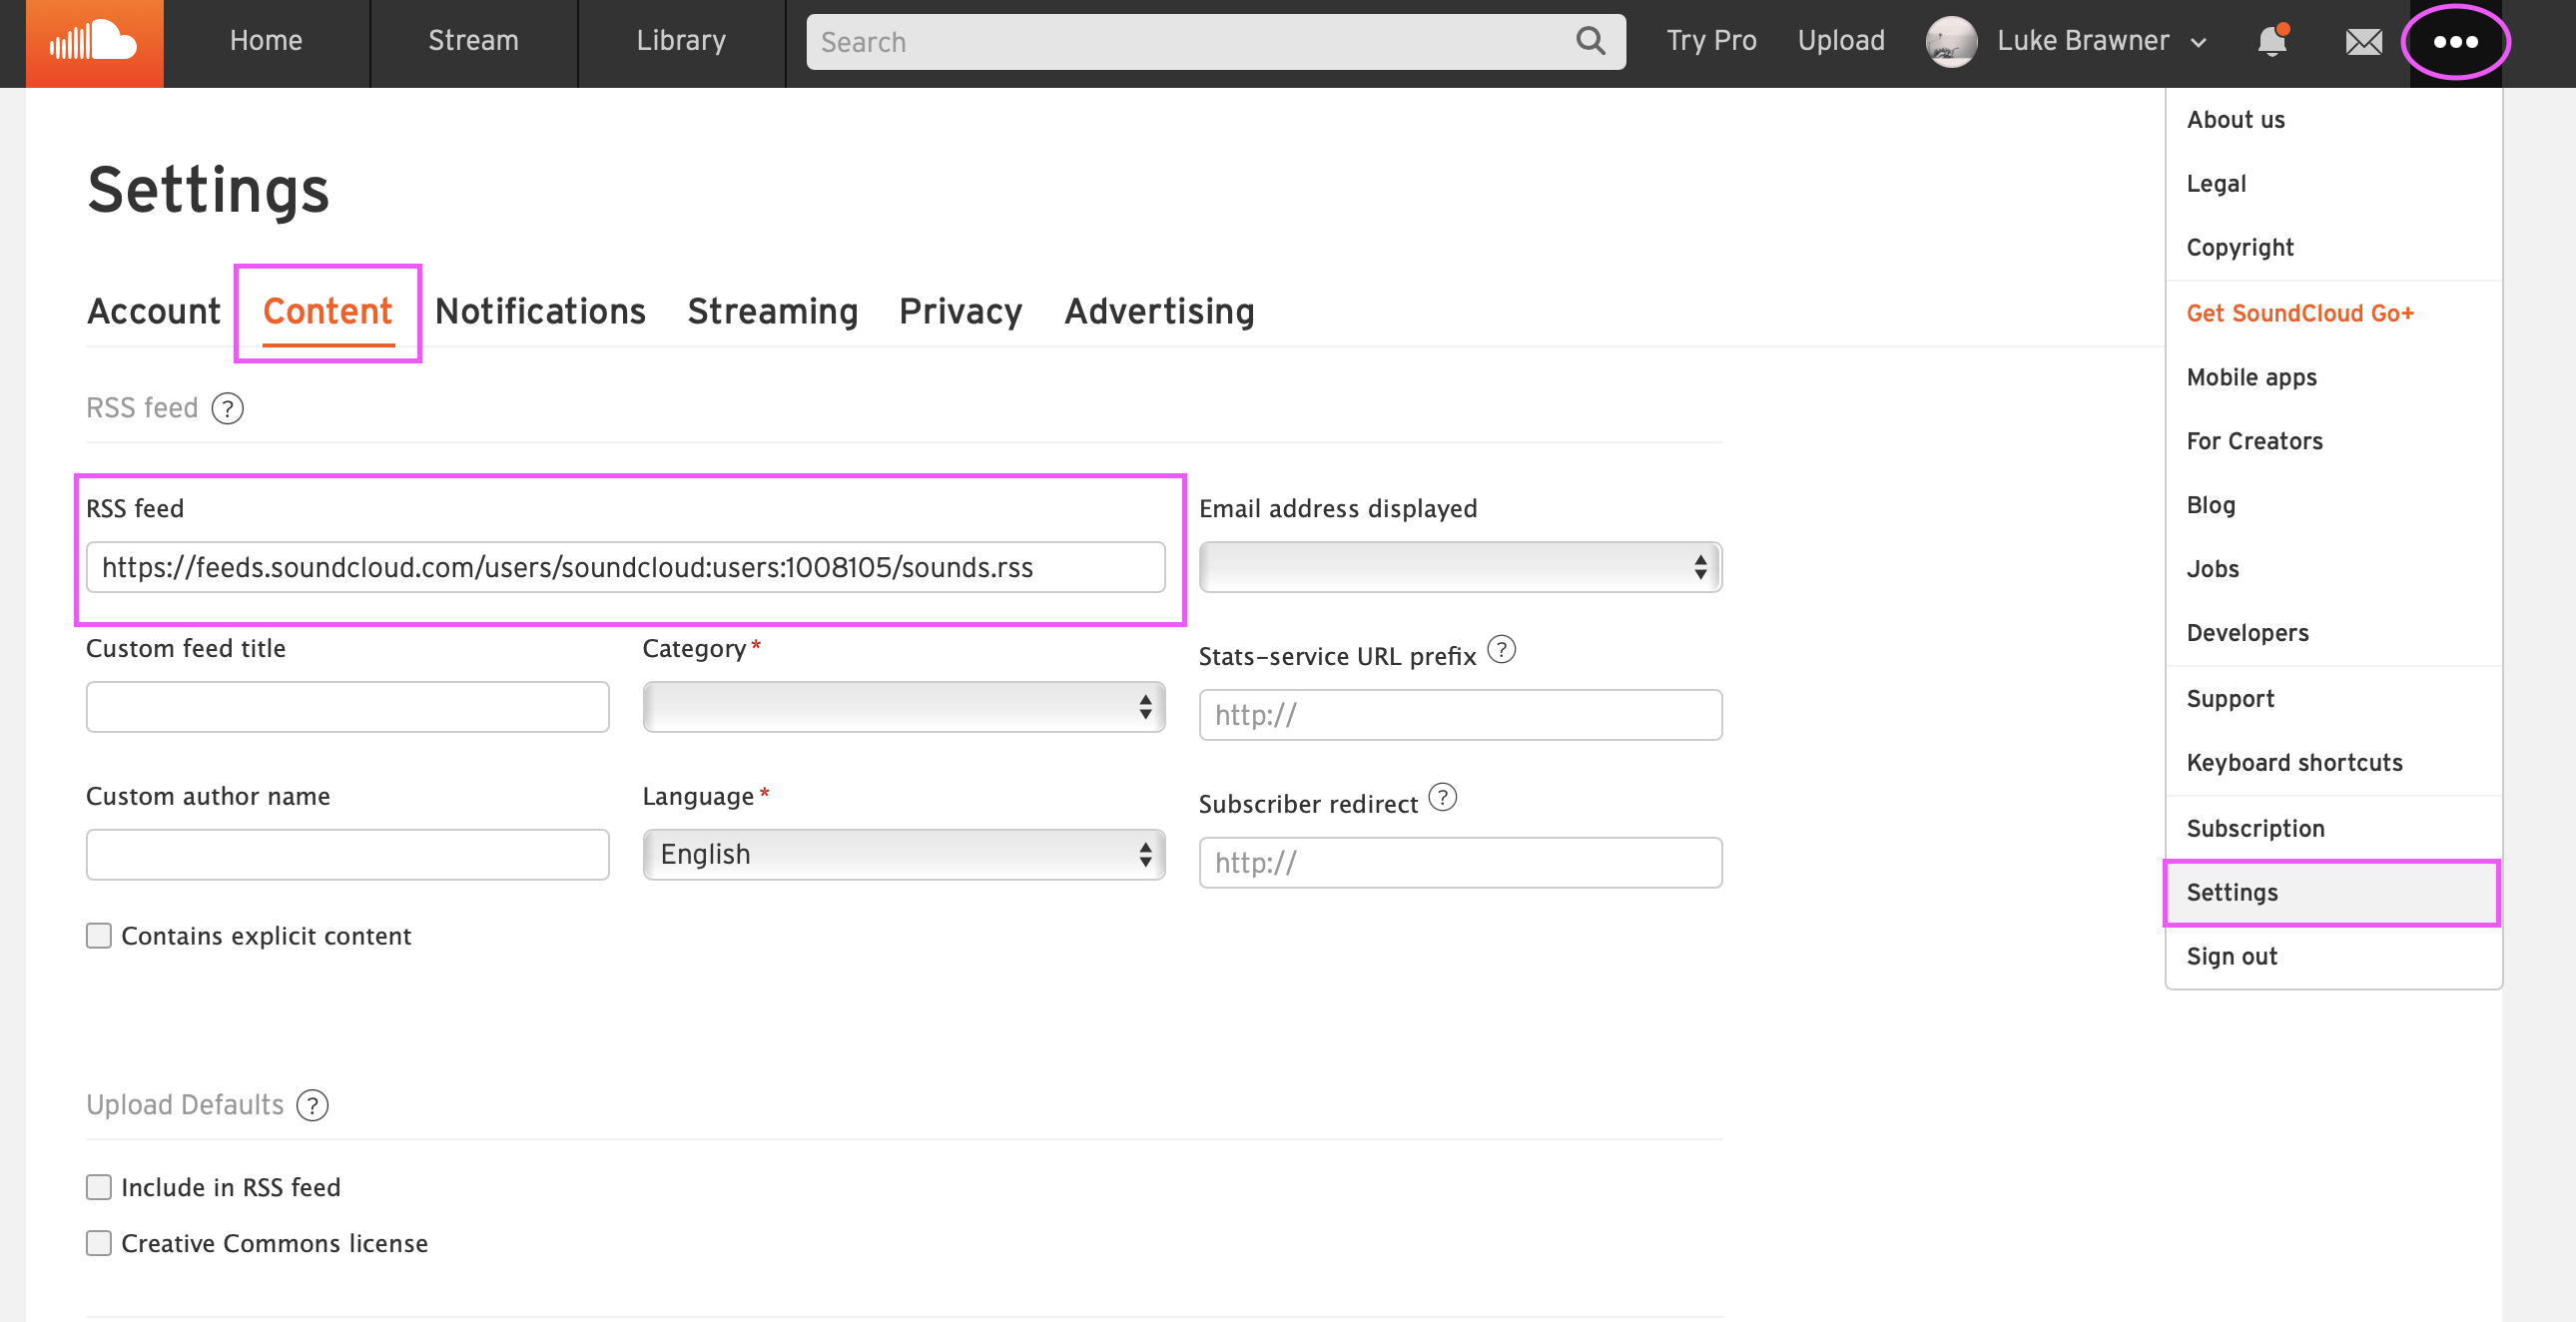Enable Include in RSS feed checkbox
This screenshot has width=2576, height=1322.
point(98,1187)
